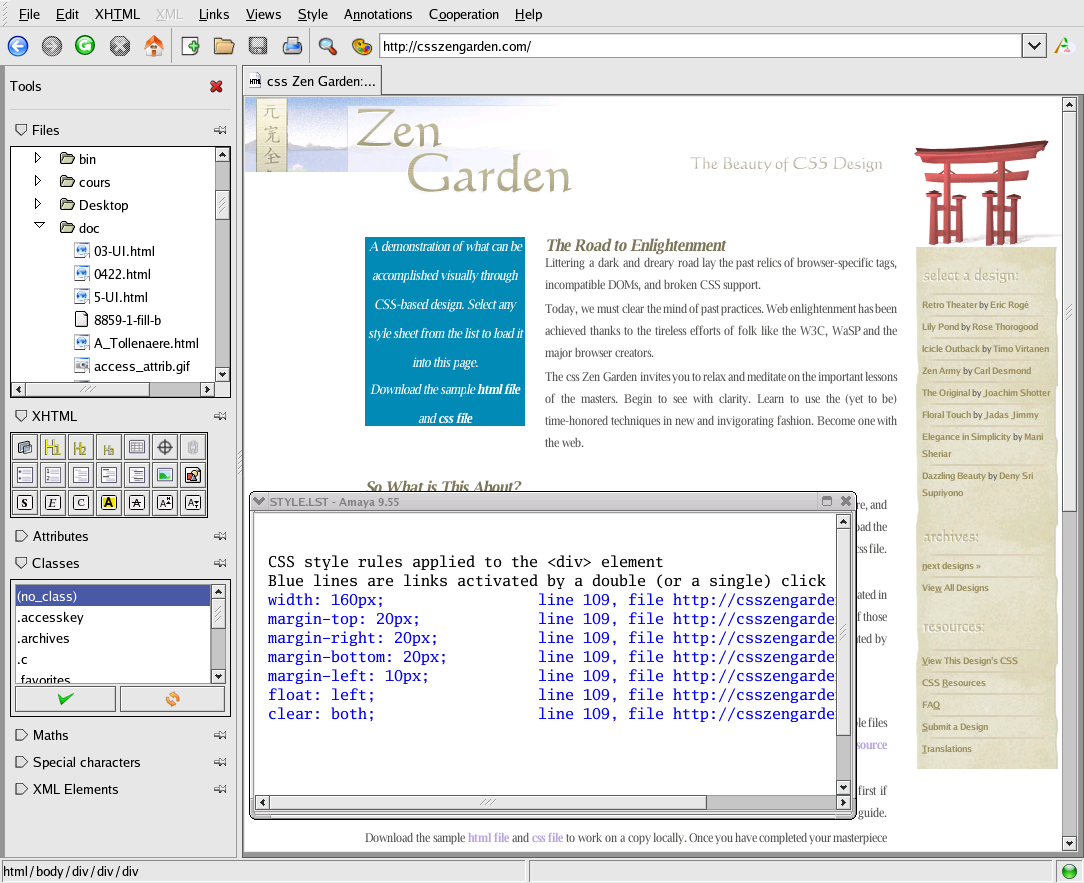
Task: Insert an H3 heading
Action: tap(109, 447)
